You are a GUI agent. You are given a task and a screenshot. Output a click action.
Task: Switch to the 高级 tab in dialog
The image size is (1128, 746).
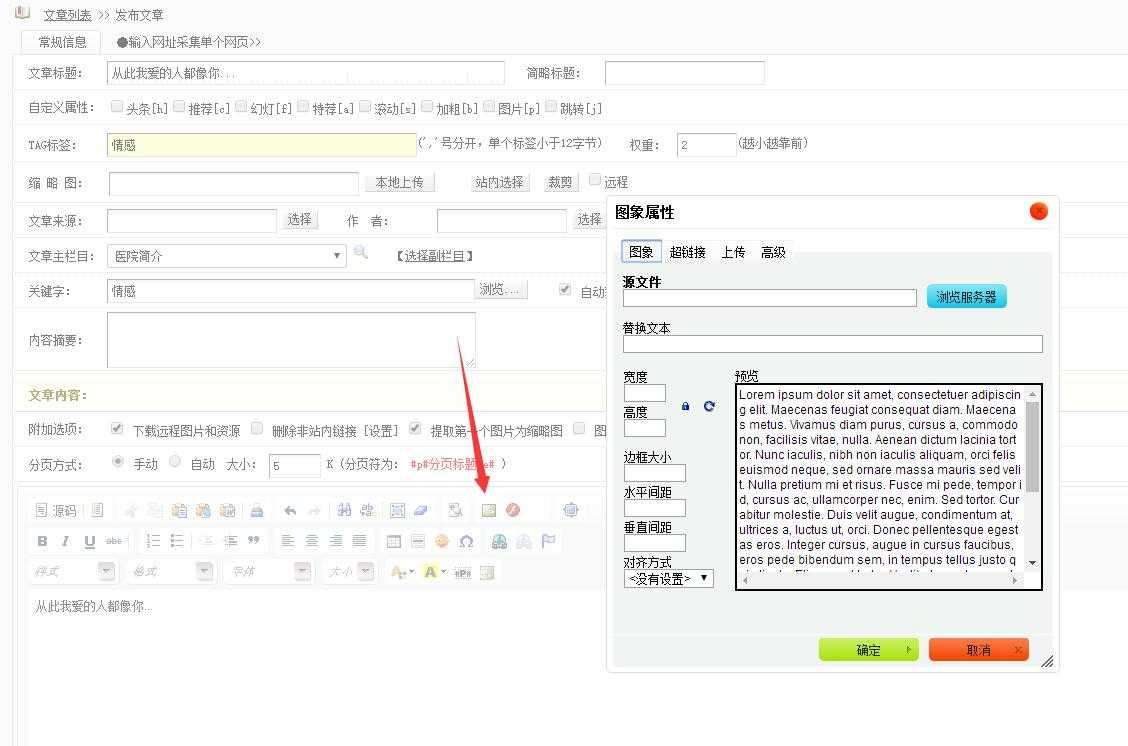pos(773,253)
